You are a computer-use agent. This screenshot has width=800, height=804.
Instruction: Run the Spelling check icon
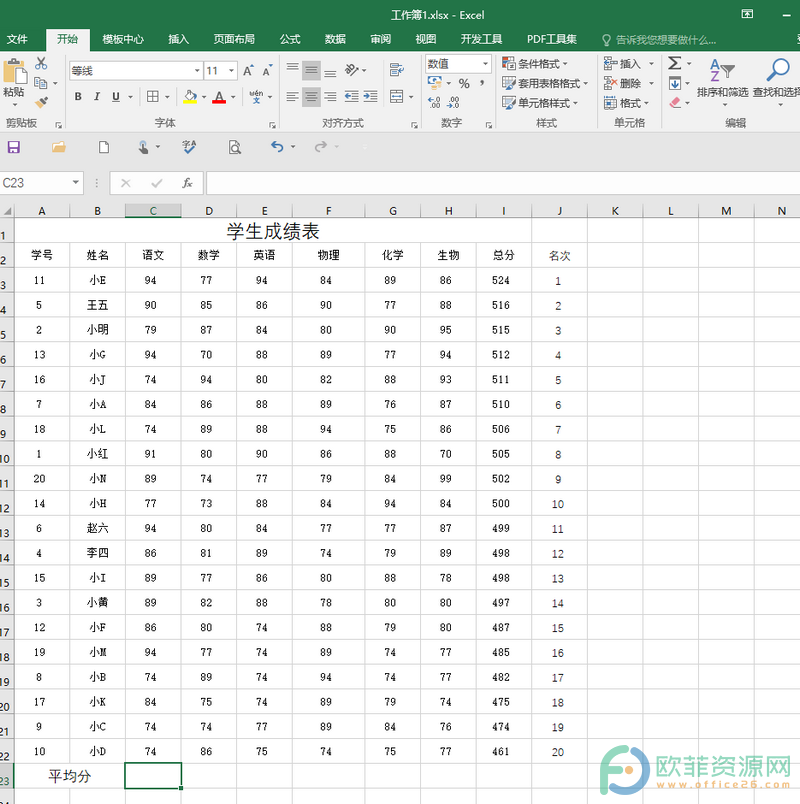pyautogui.click(x=189, y=147)
